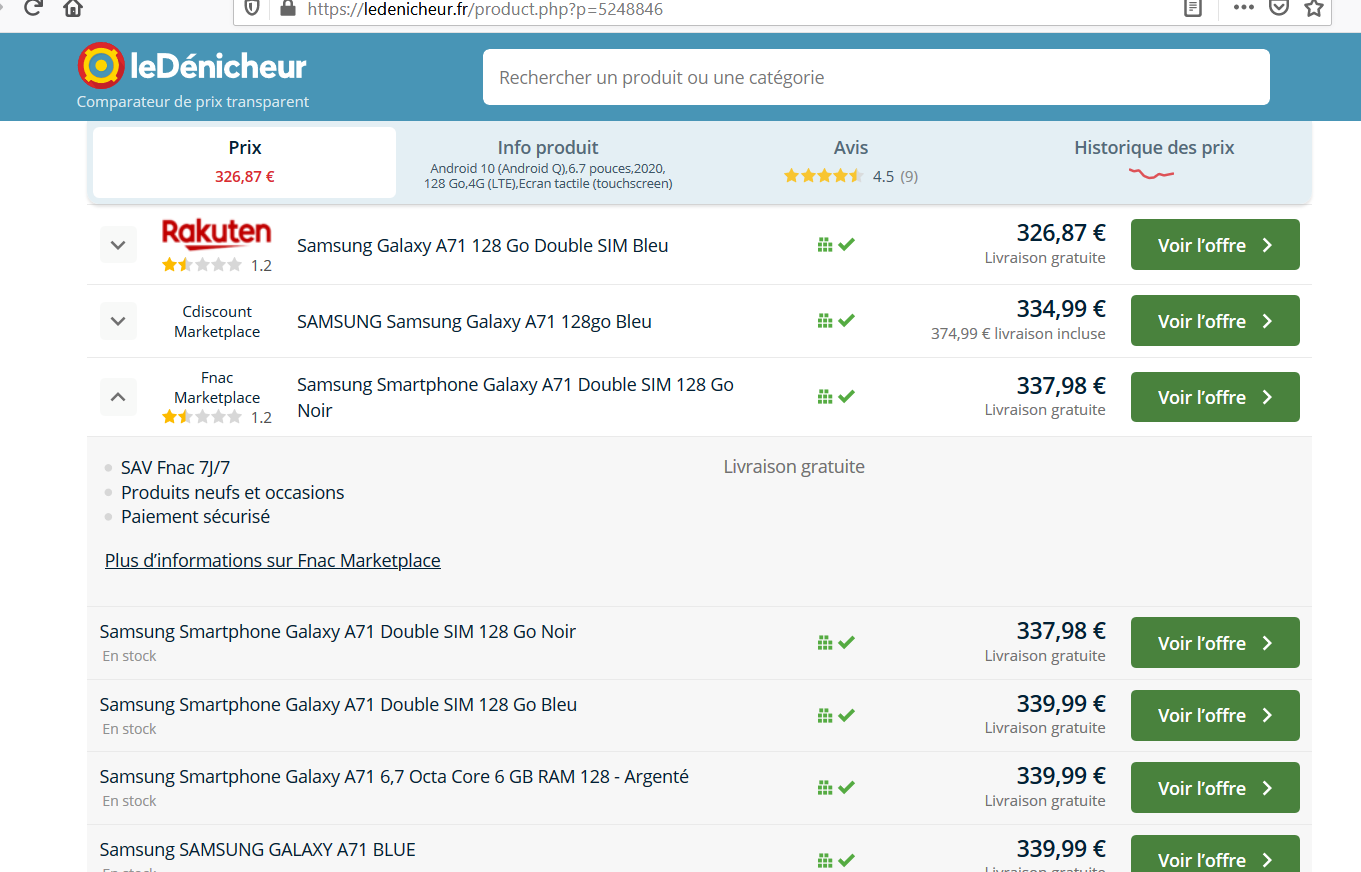Click the Pocket save icon
This screenshot has height=872, width=1361.
[x=1278, y=8]
